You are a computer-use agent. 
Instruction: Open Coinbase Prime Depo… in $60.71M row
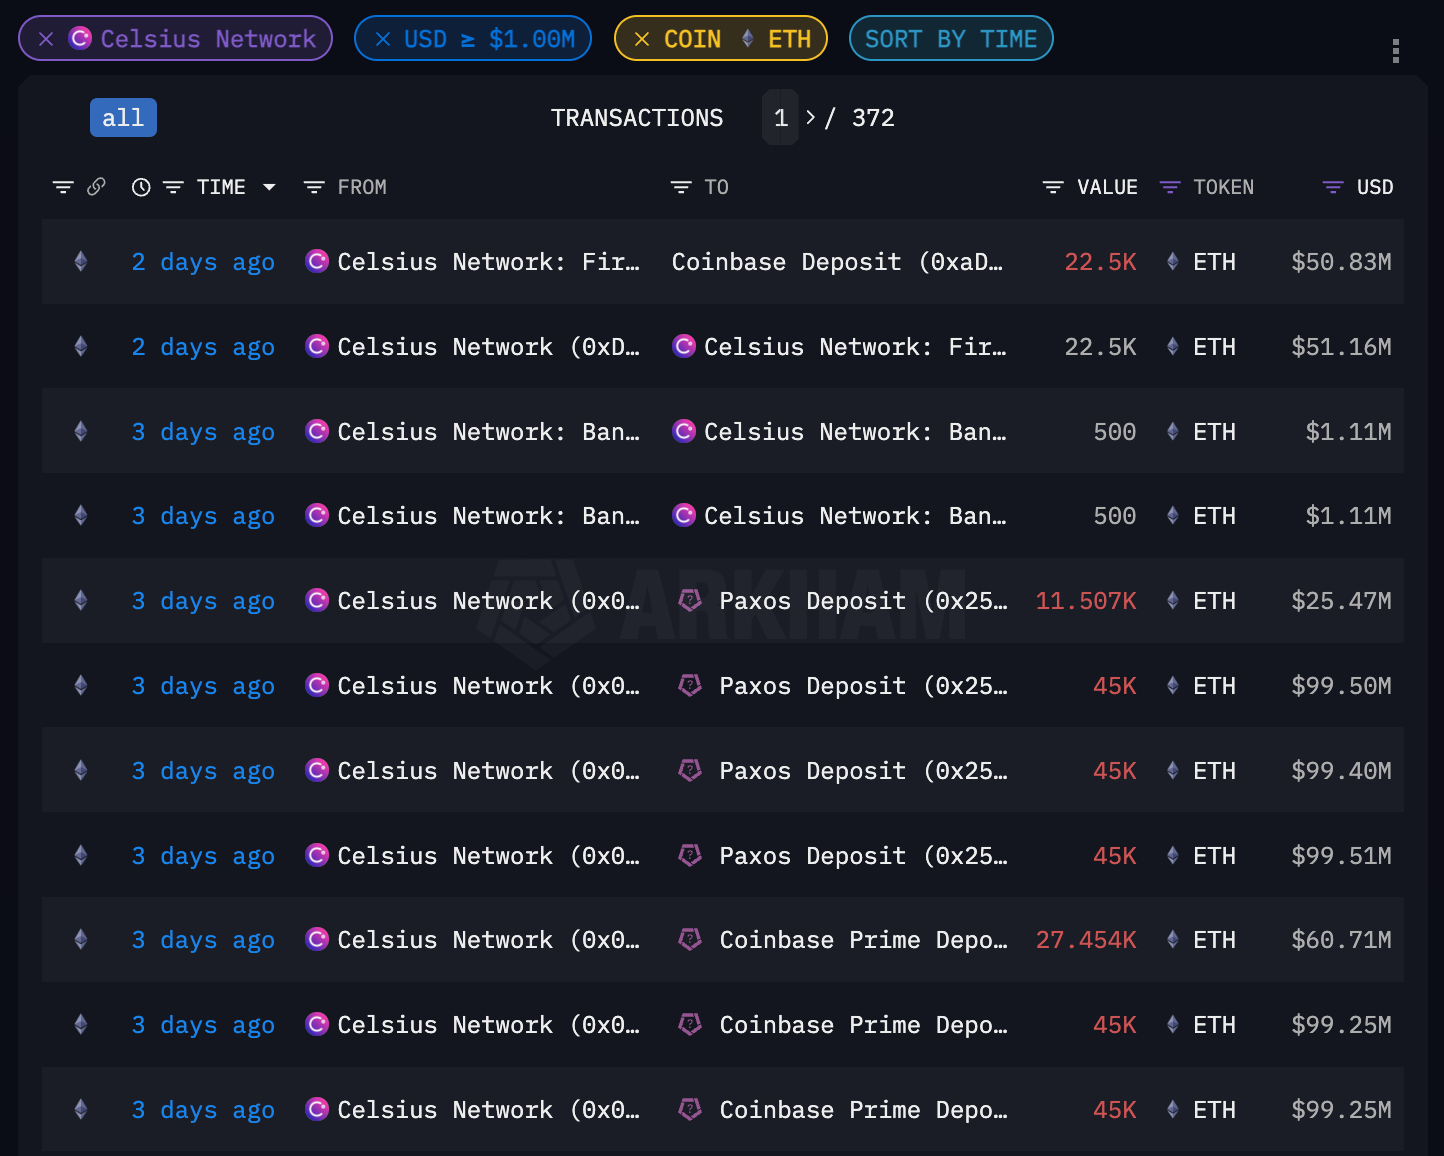click(863, 940)
